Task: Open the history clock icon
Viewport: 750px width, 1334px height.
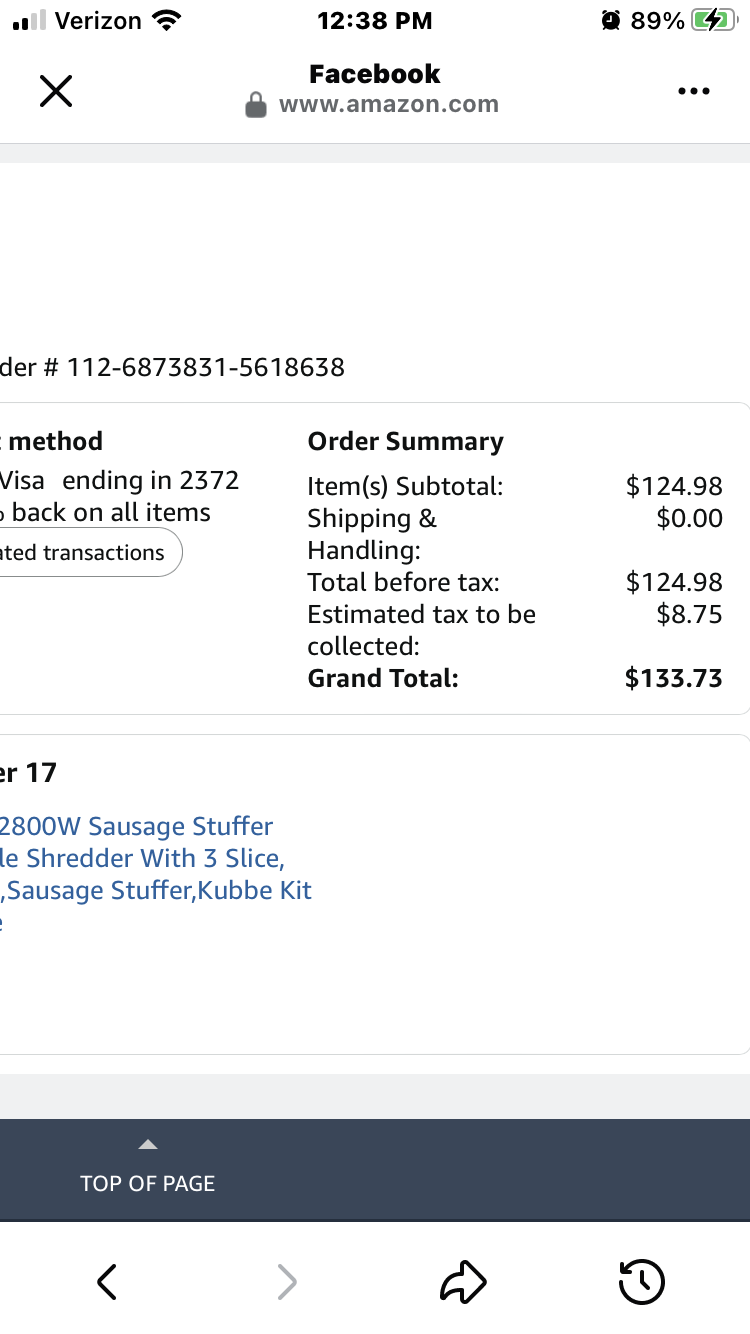Action: (641, 1281)
